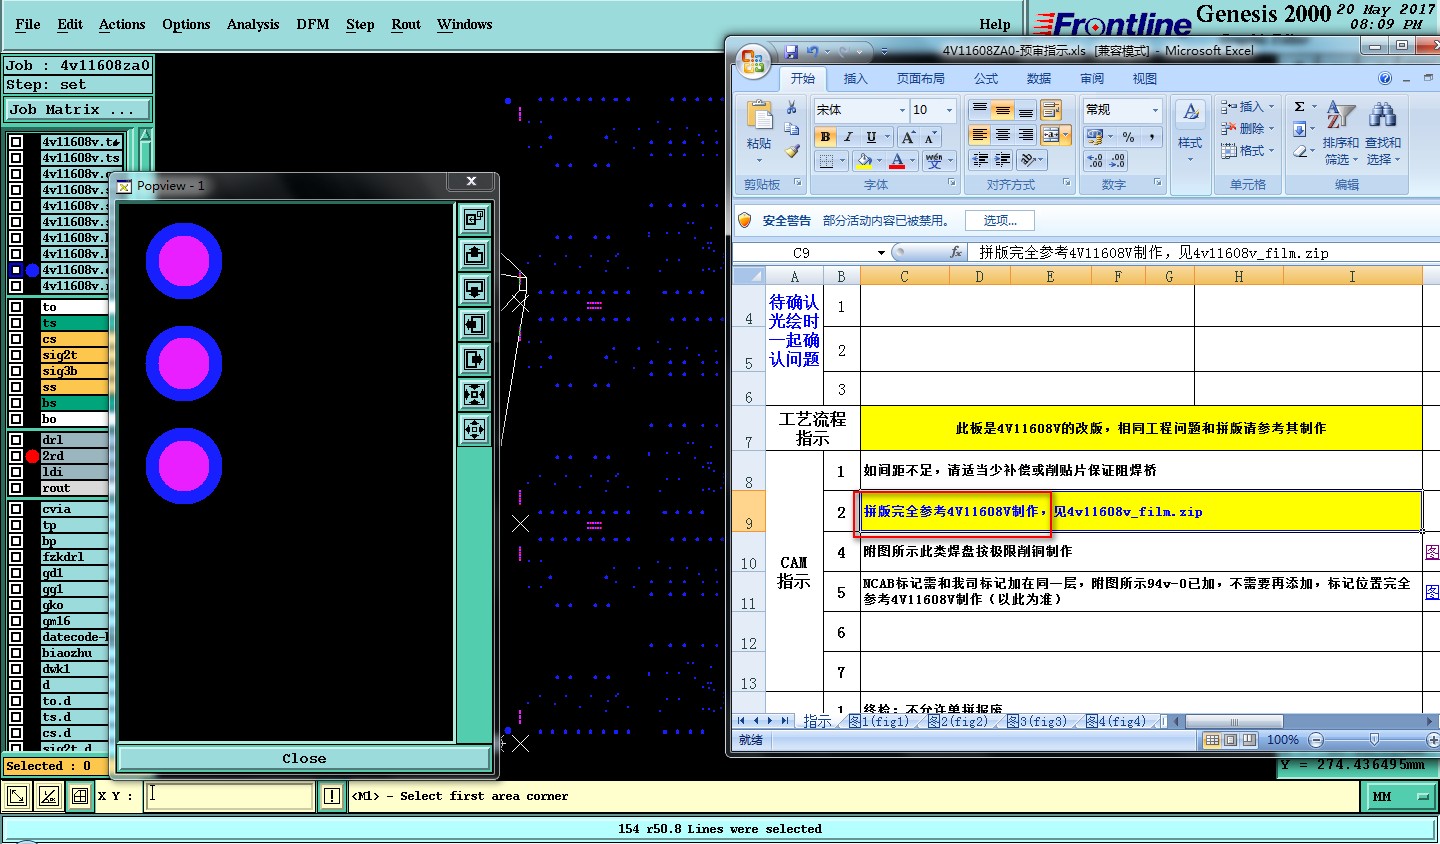Click the Excel zoom slider handle
The width and height of the screenshot is (1440, 844).
[x=1374, y=740]
